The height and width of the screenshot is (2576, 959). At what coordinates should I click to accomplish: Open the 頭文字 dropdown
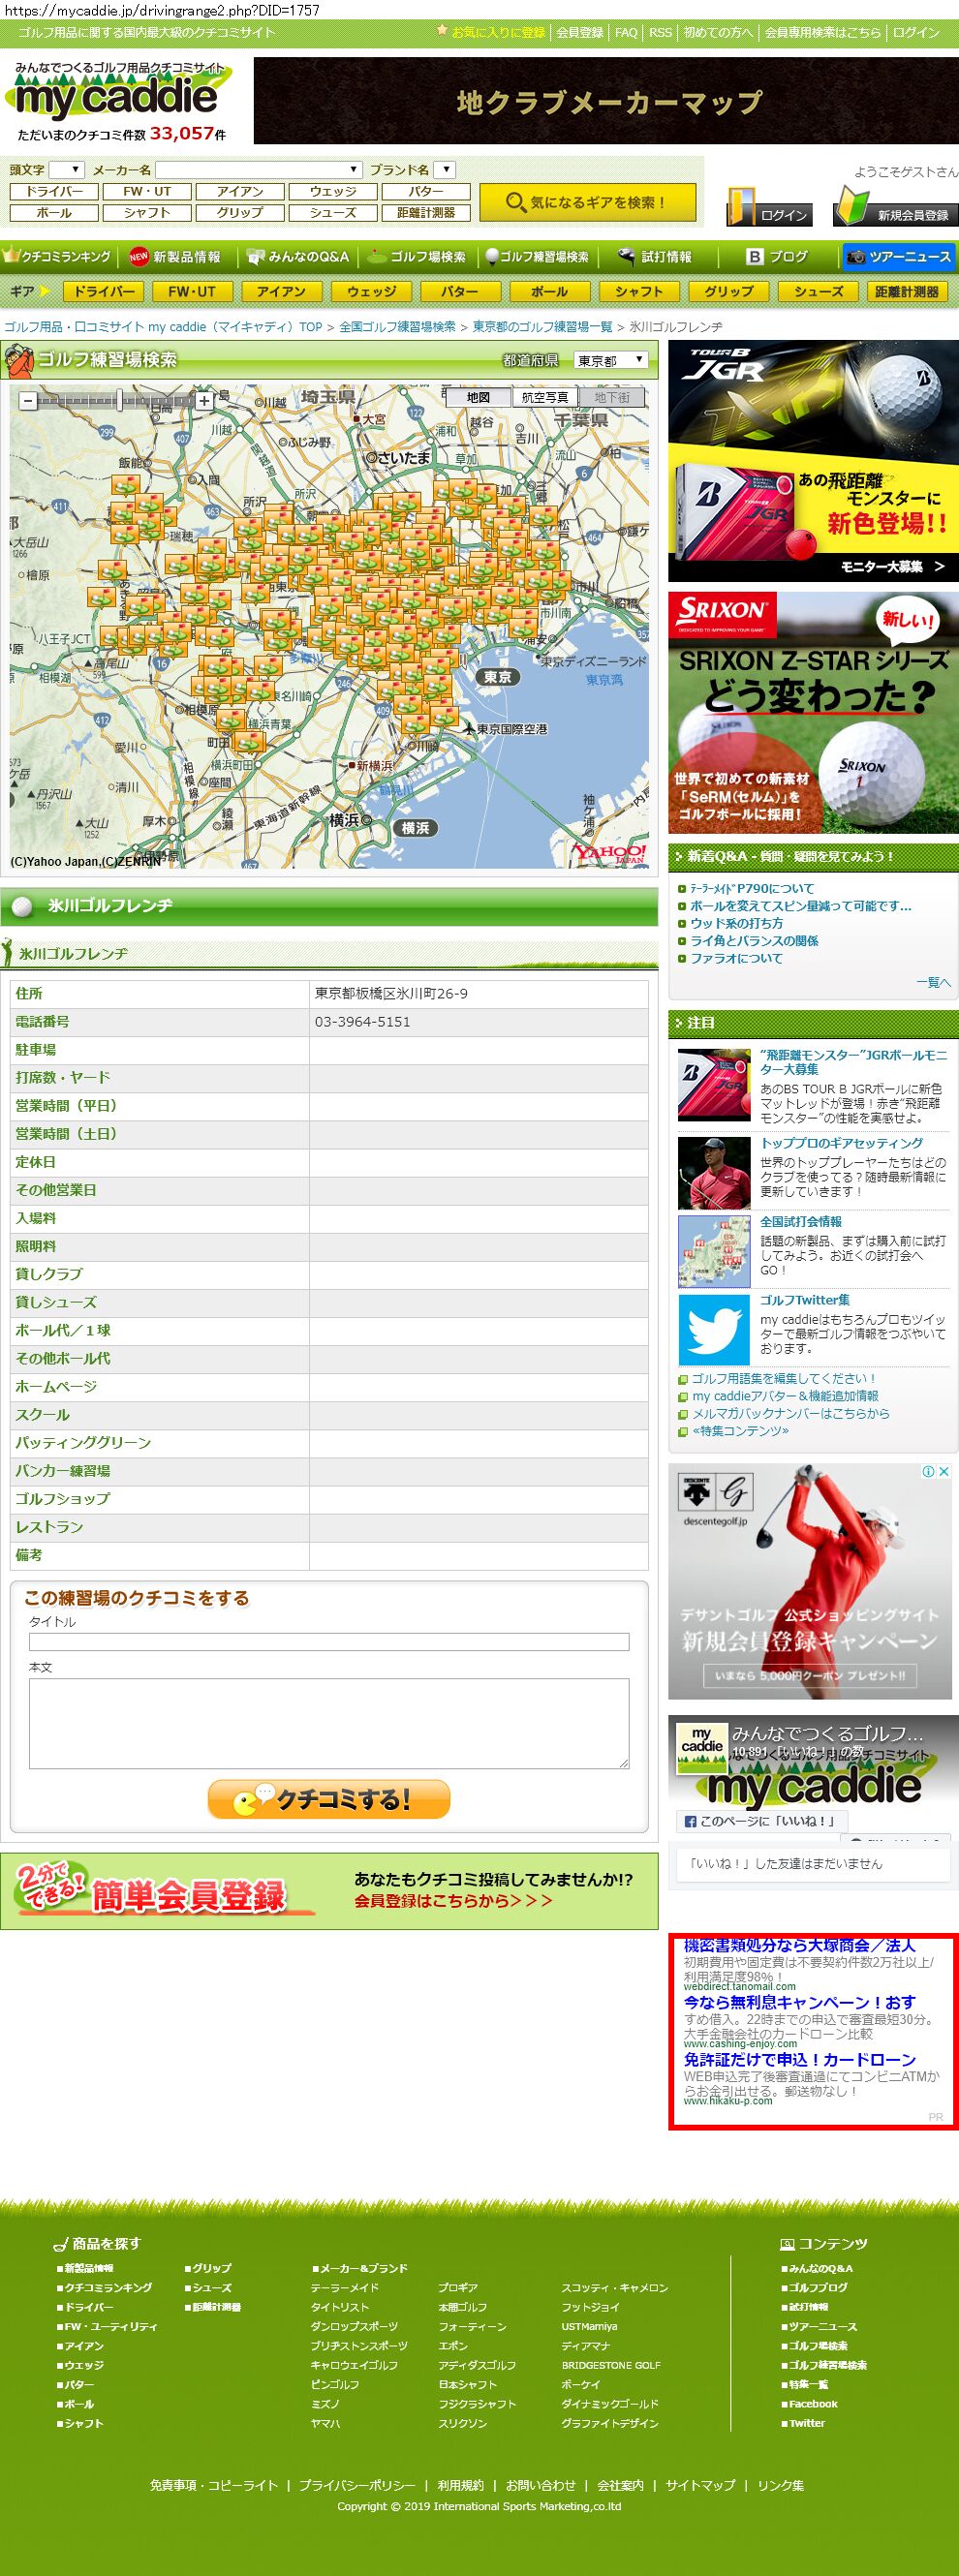tap(67, 170)
